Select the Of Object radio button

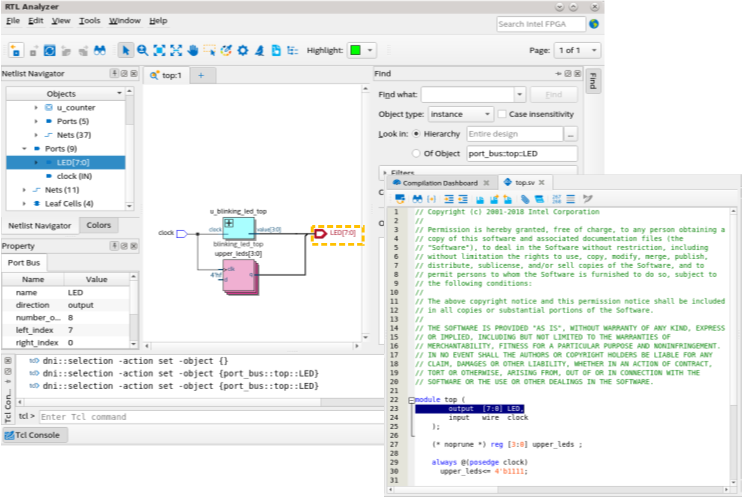(415, 153)
